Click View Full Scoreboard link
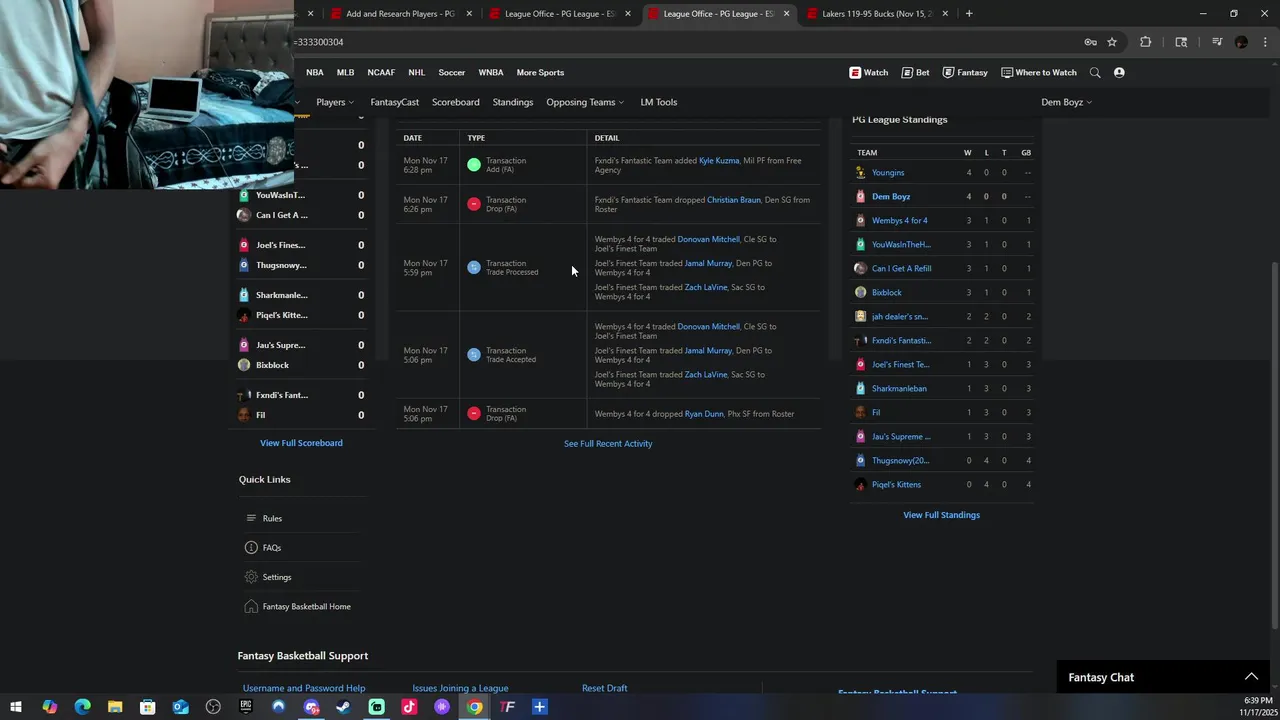1280x720 pixels. [301, 443]
